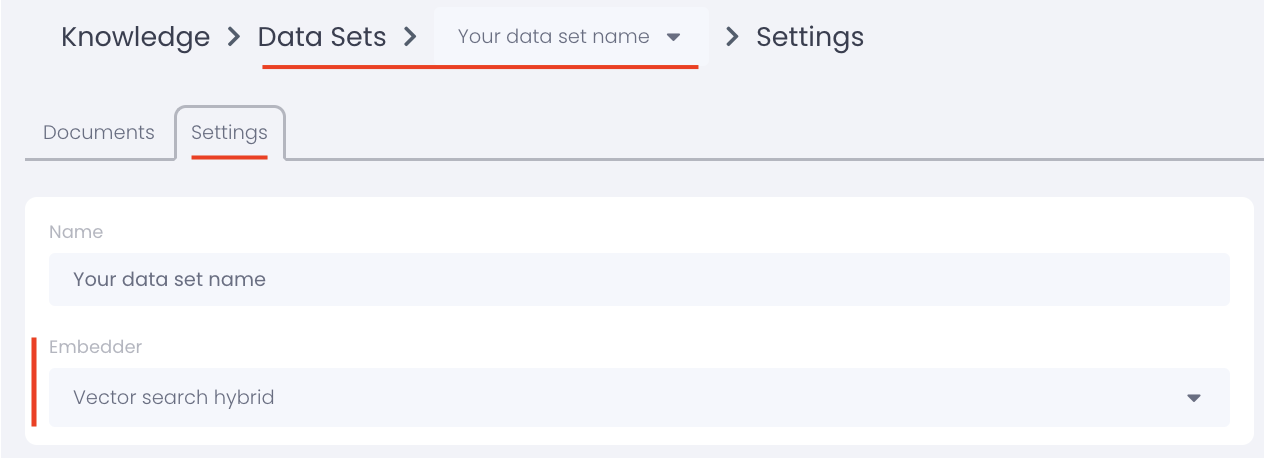Open the breadcrumb data set name selector
Viewport: 1264px width, 458px height.
[x=553, y=37]
